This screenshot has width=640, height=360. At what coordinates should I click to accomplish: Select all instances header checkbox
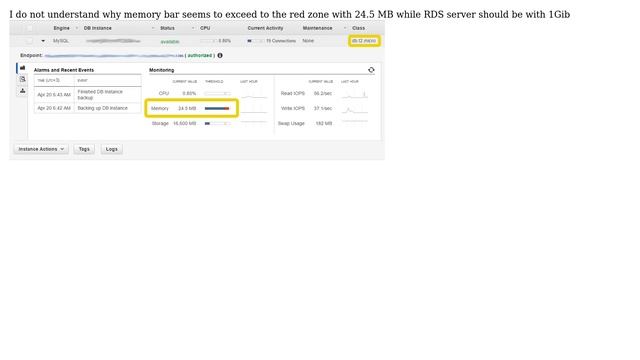point(29,28)
